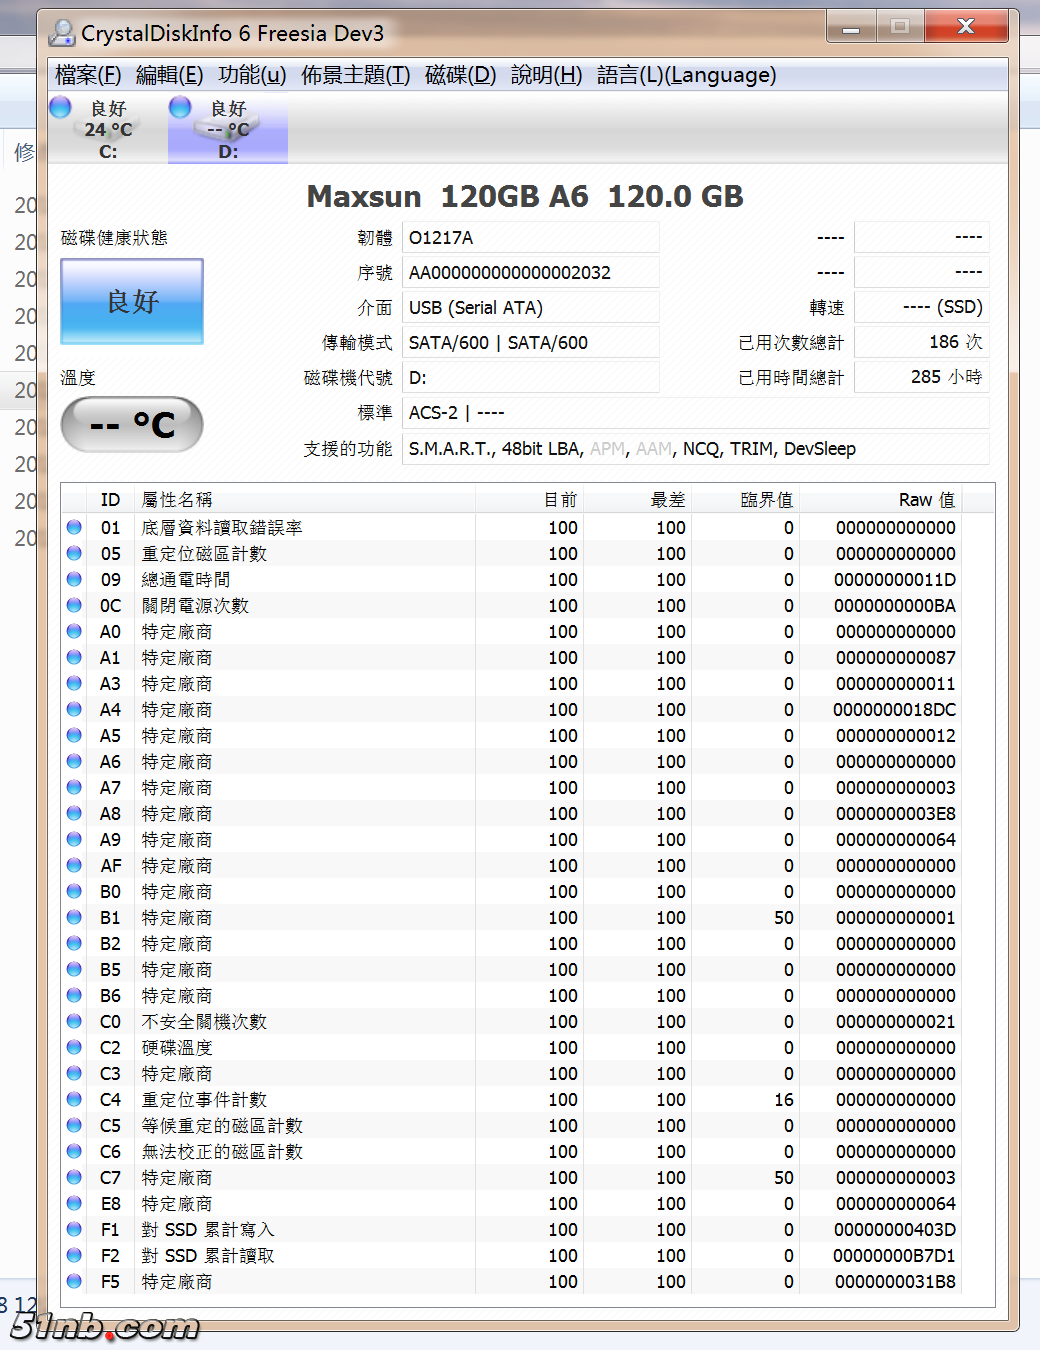Select the C: drive status icon
The width and height of the screenshot is (1040, 1350).
point(61,107)
